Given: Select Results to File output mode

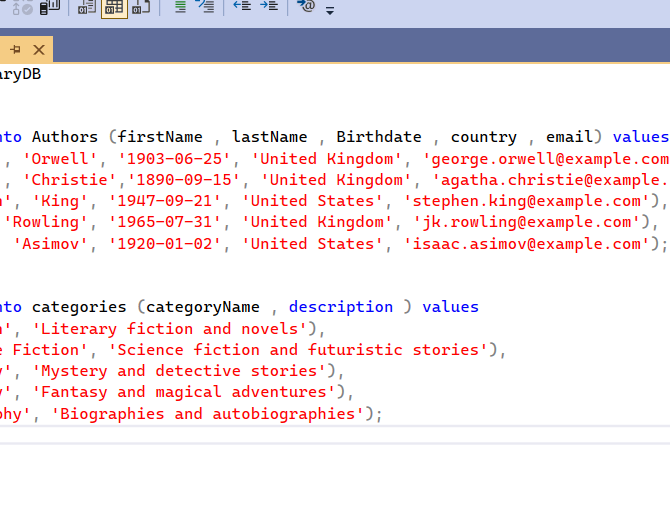Looking at the screenshot, I should click(x=141, y=7).
